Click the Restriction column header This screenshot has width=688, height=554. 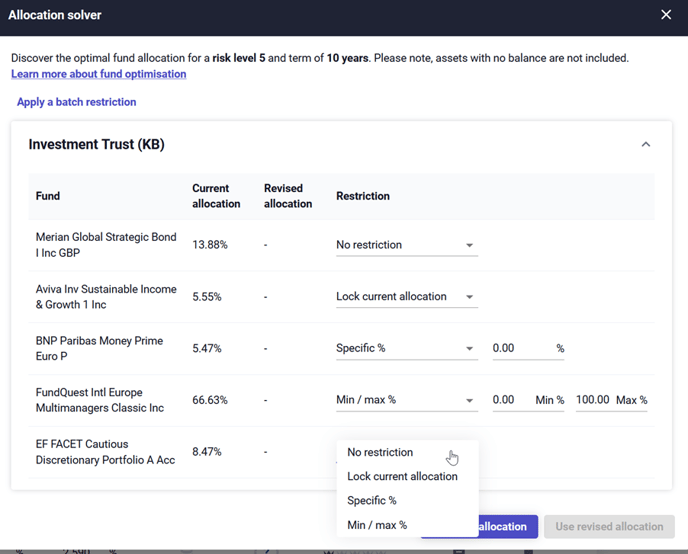(363, 196)
